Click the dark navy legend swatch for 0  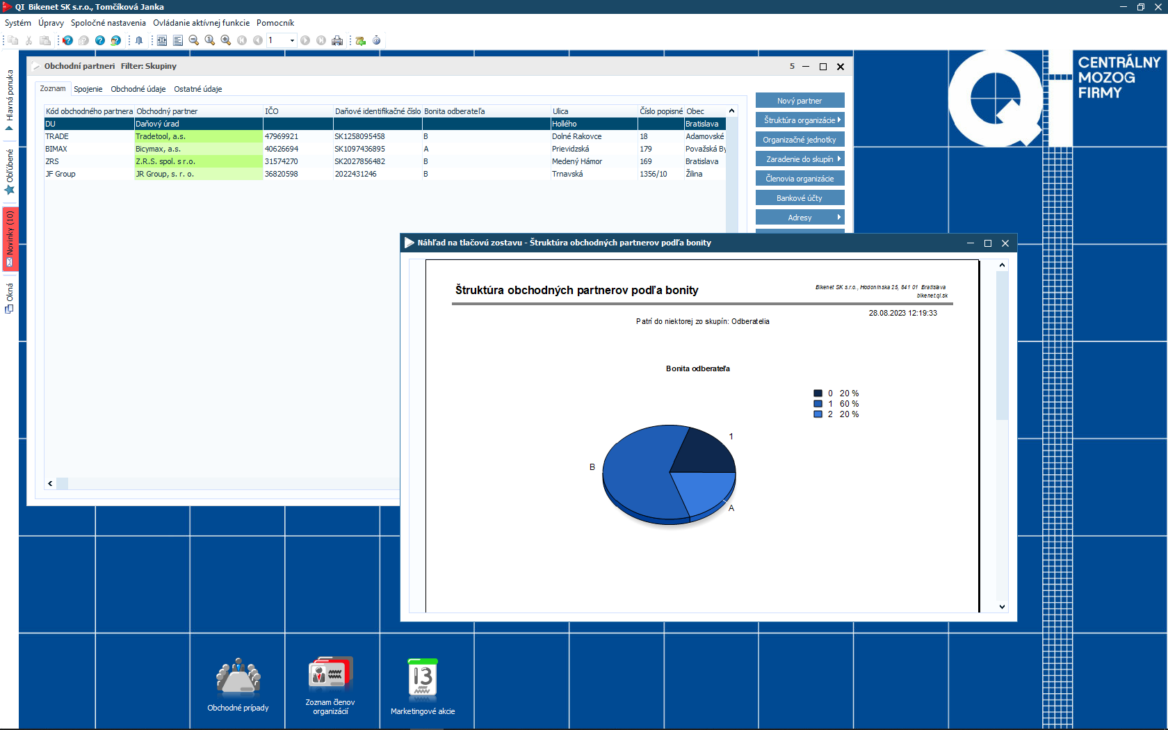[x=818, y=394]
